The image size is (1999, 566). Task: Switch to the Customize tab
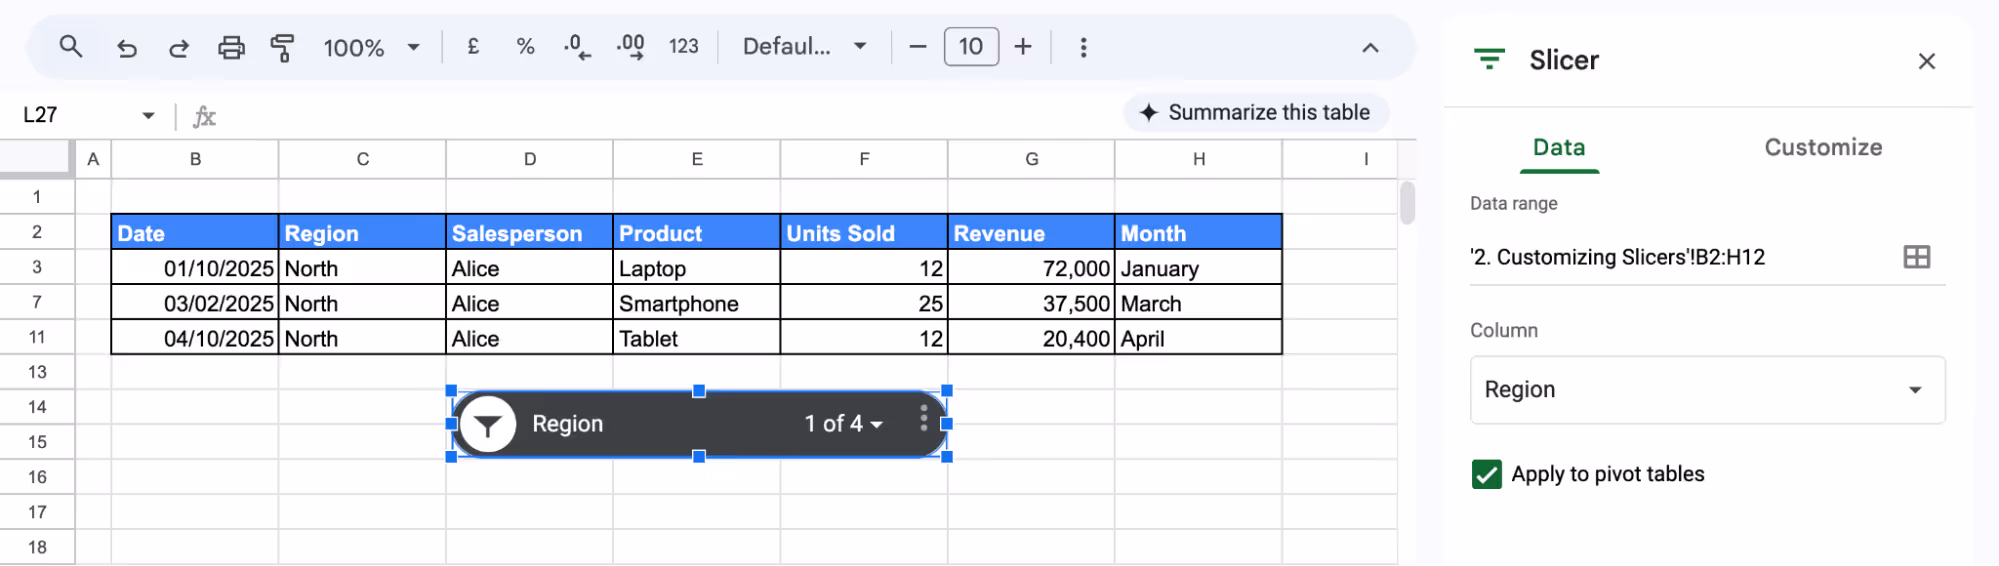[x=1823, y=148]
